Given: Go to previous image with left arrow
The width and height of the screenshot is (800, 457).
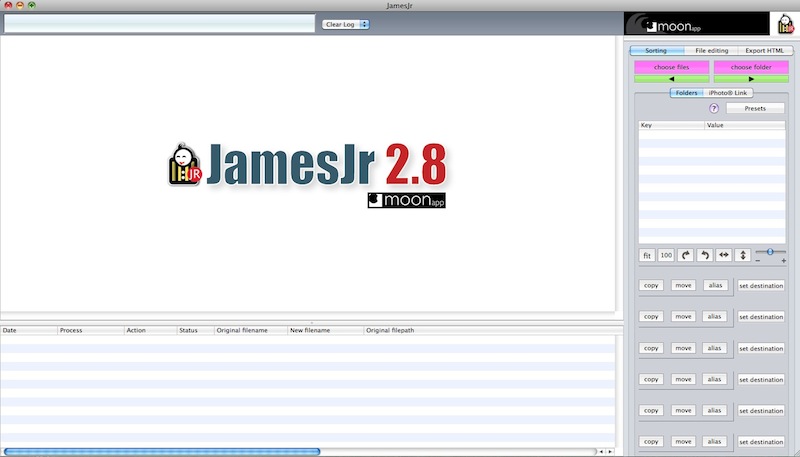Looking at the screenshot, I should click(x=671, y=78).
